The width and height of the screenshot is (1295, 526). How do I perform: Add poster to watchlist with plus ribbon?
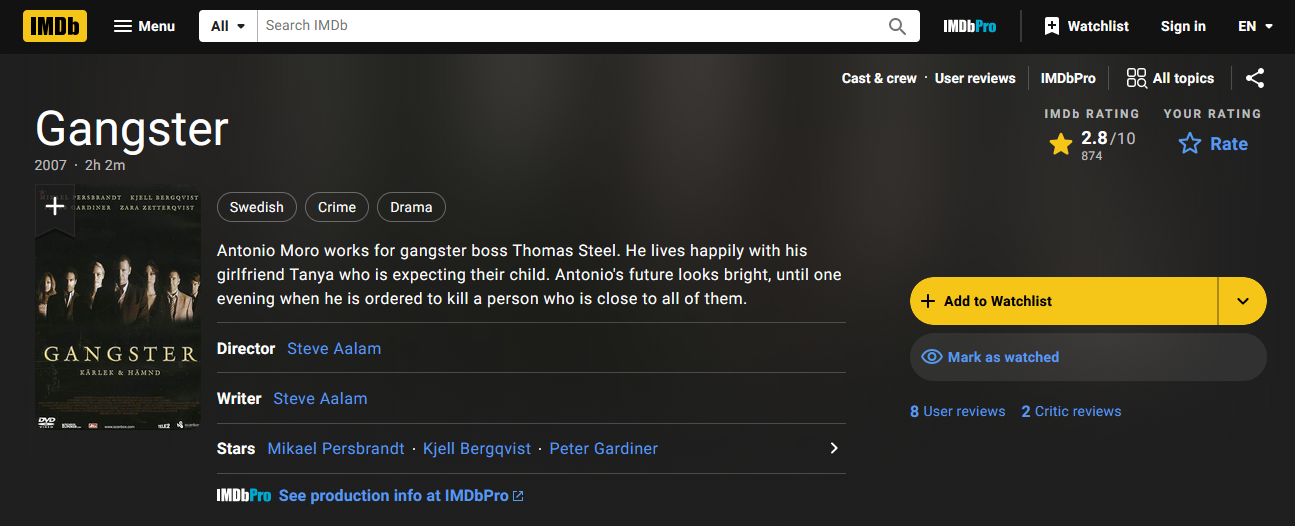click(x=55, y=207)
